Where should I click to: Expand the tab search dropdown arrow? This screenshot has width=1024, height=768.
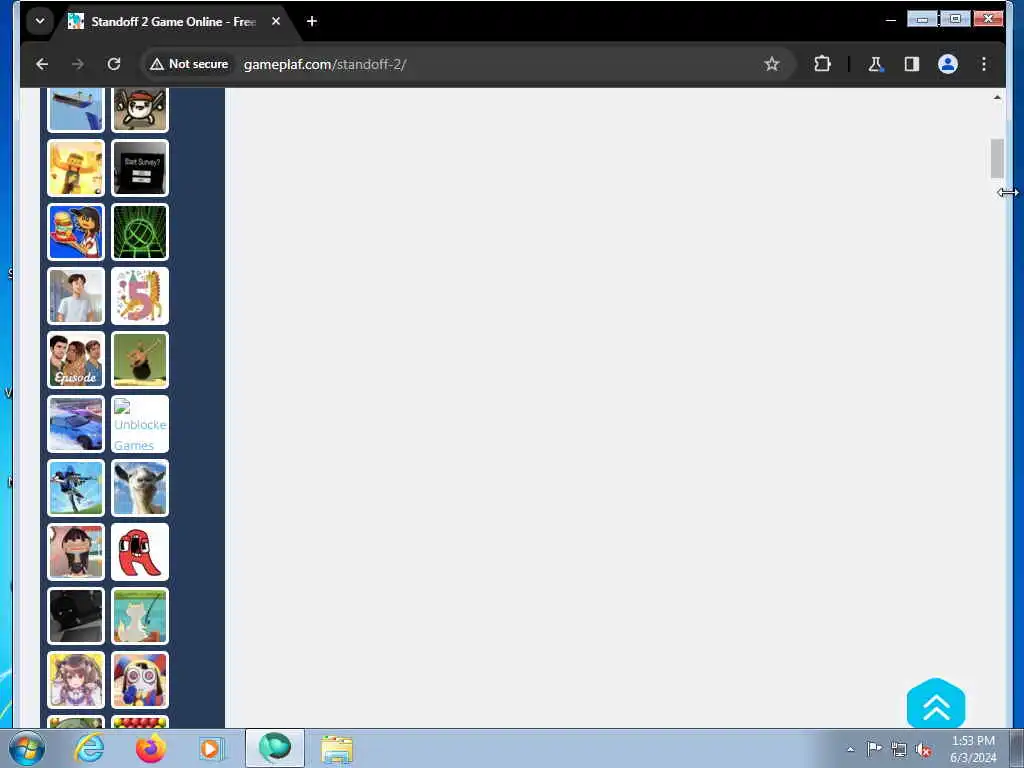point(40,21)
